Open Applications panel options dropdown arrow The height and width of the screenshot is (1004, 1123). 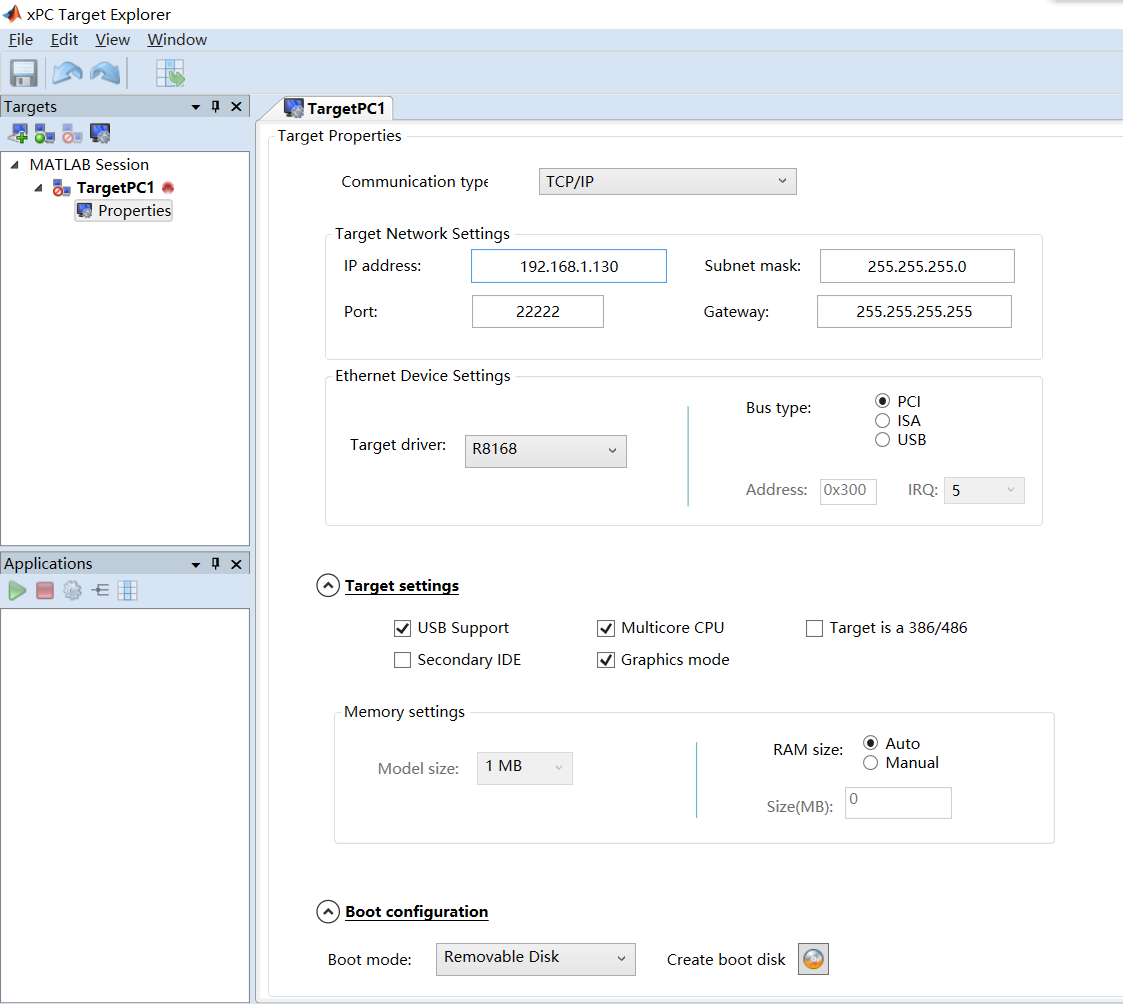tap(196, 564)
